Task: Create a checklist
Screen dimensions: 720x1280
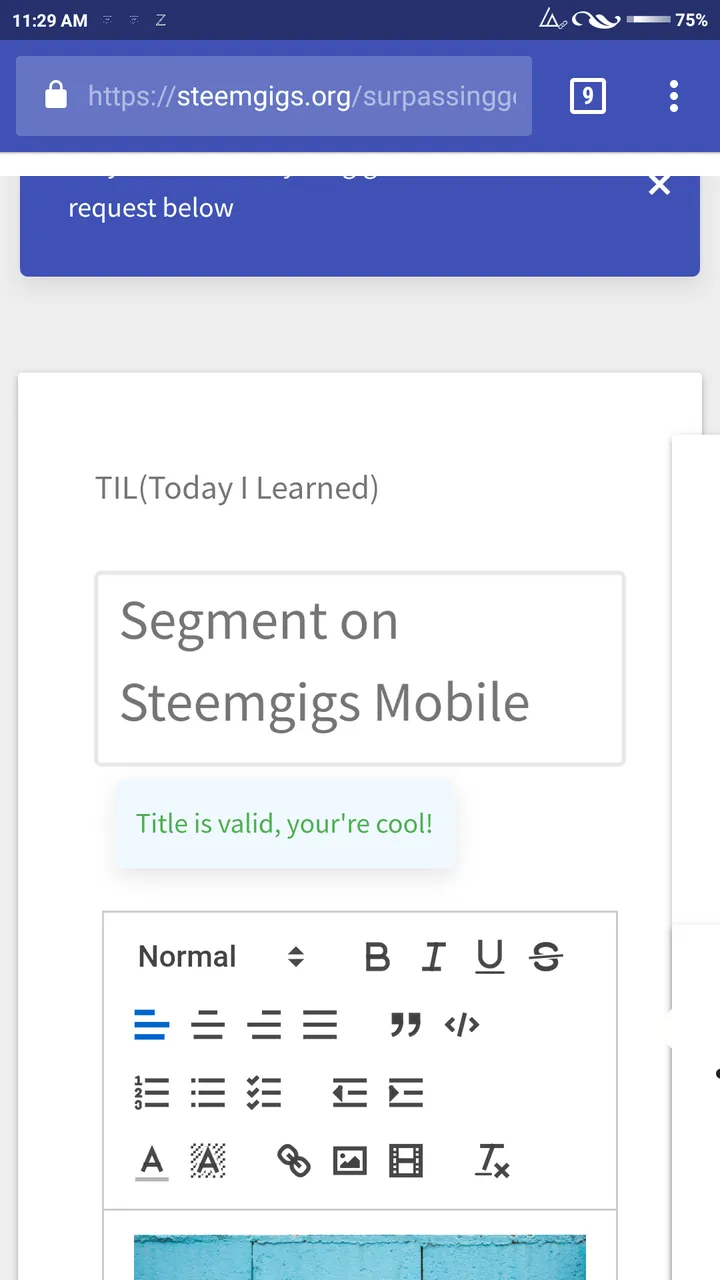Action: click(264, 1093)
